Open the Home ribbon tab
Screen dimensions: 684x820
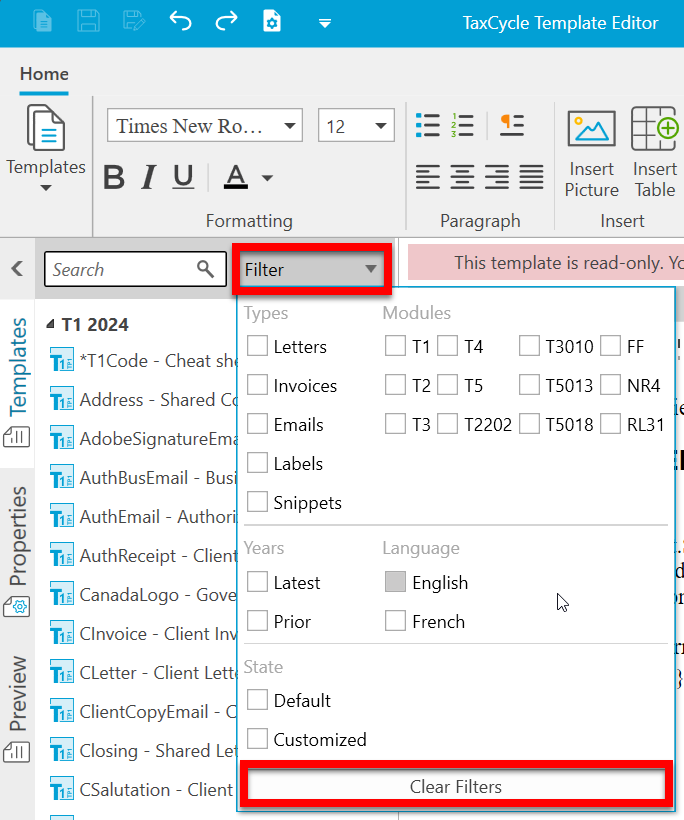(44, 74)
